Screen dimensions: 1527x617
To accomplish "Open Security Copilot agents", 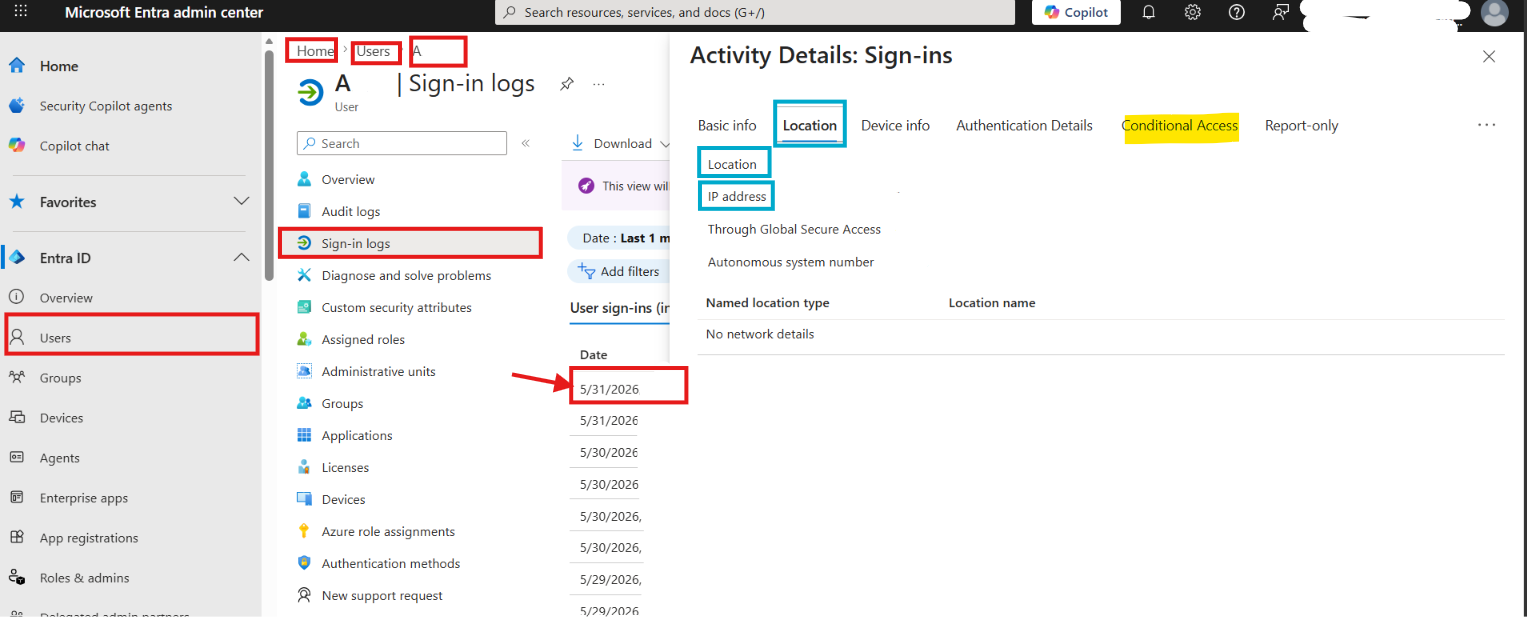I will tap(105, 106).
